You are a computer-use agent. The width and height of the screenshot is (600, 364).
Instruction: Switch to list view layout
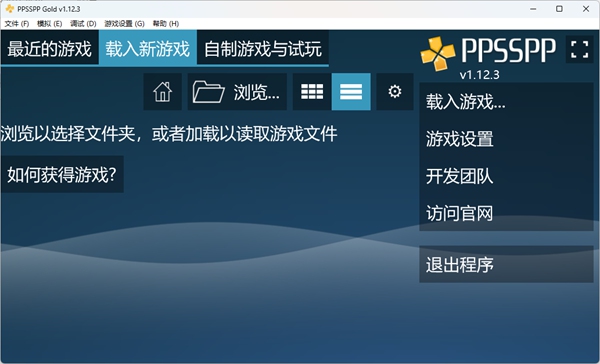tap(351, 92)
